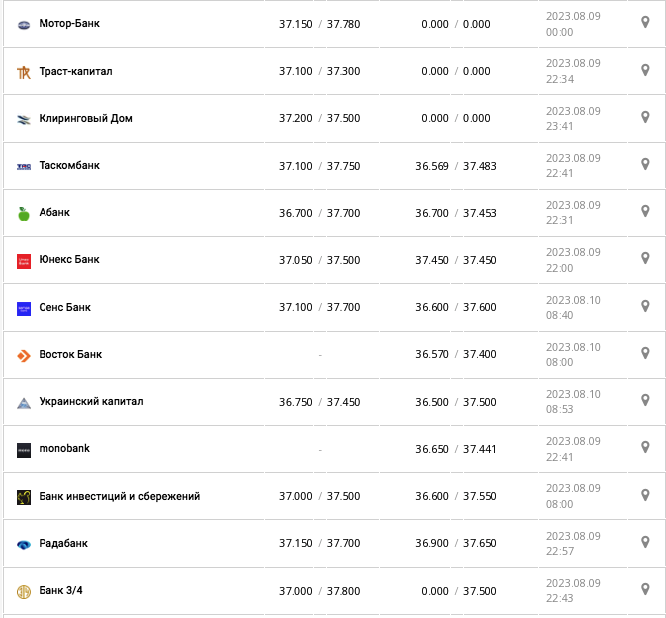Click the Сенс Банк blue logo
This screenshot has width=666, height=618.
pos(24,308)
